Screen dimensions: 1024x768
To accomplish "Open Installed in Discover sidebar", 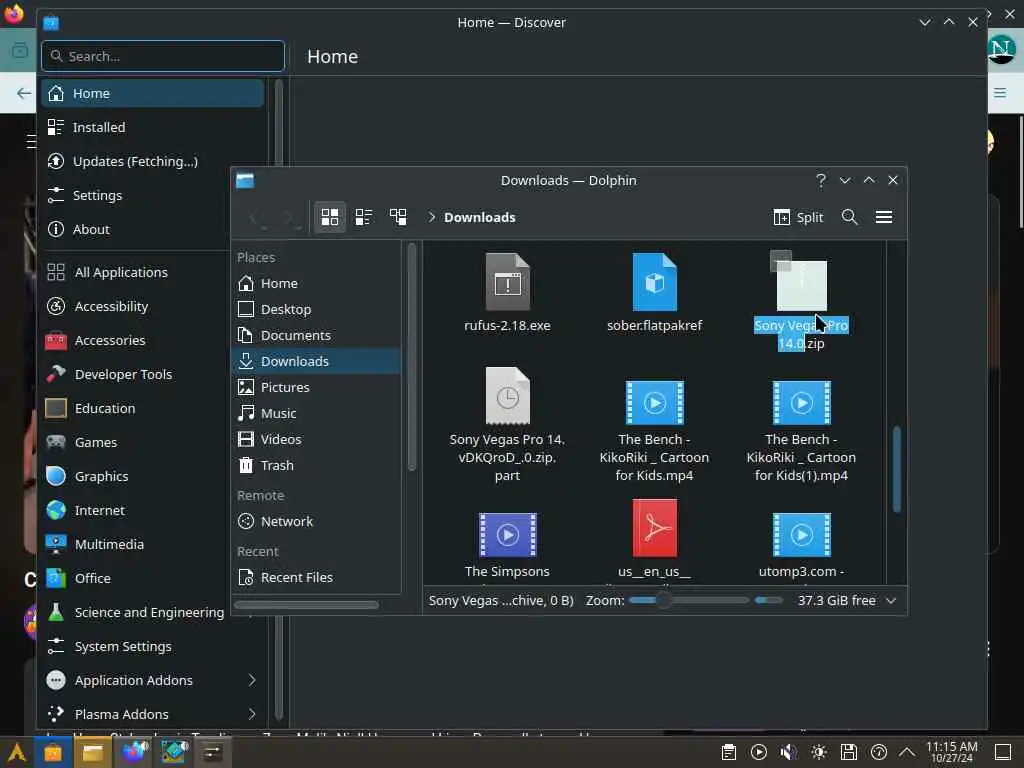I will (153, 127).
